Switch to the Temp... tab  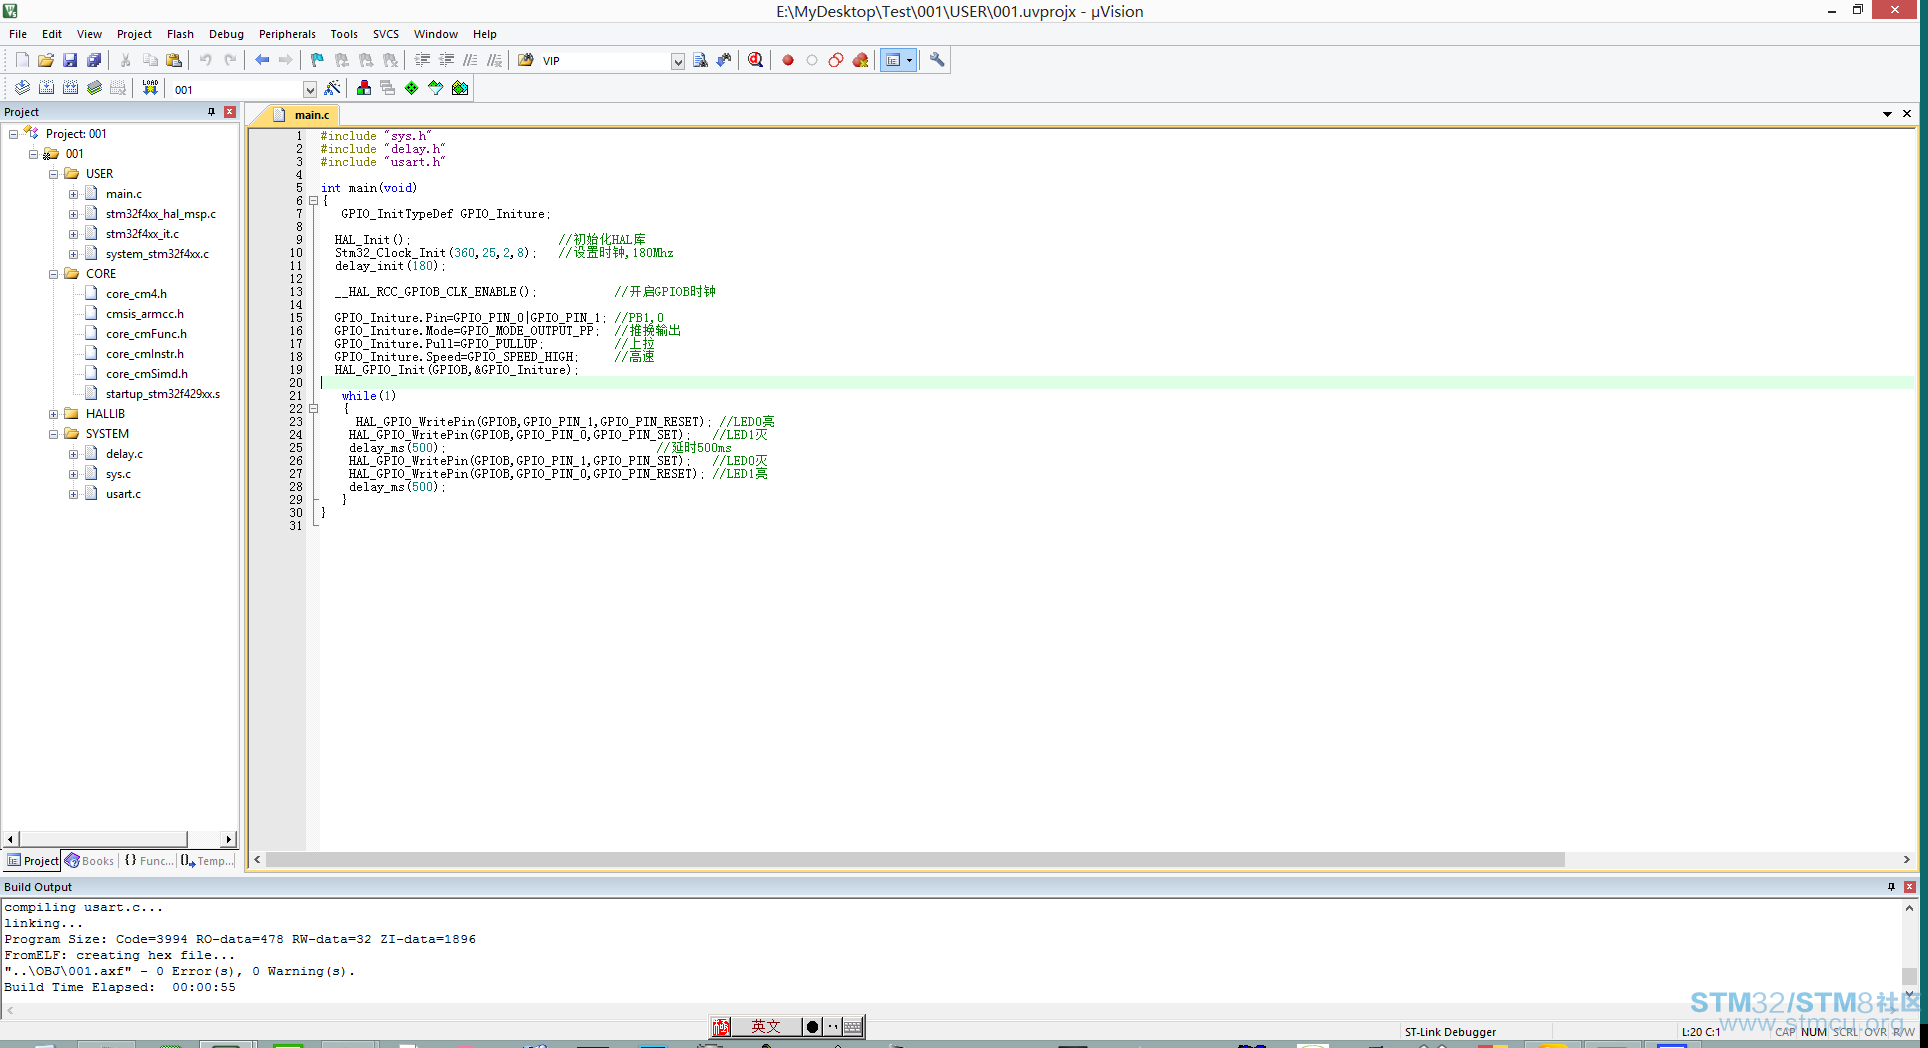[x=208, y=861]
